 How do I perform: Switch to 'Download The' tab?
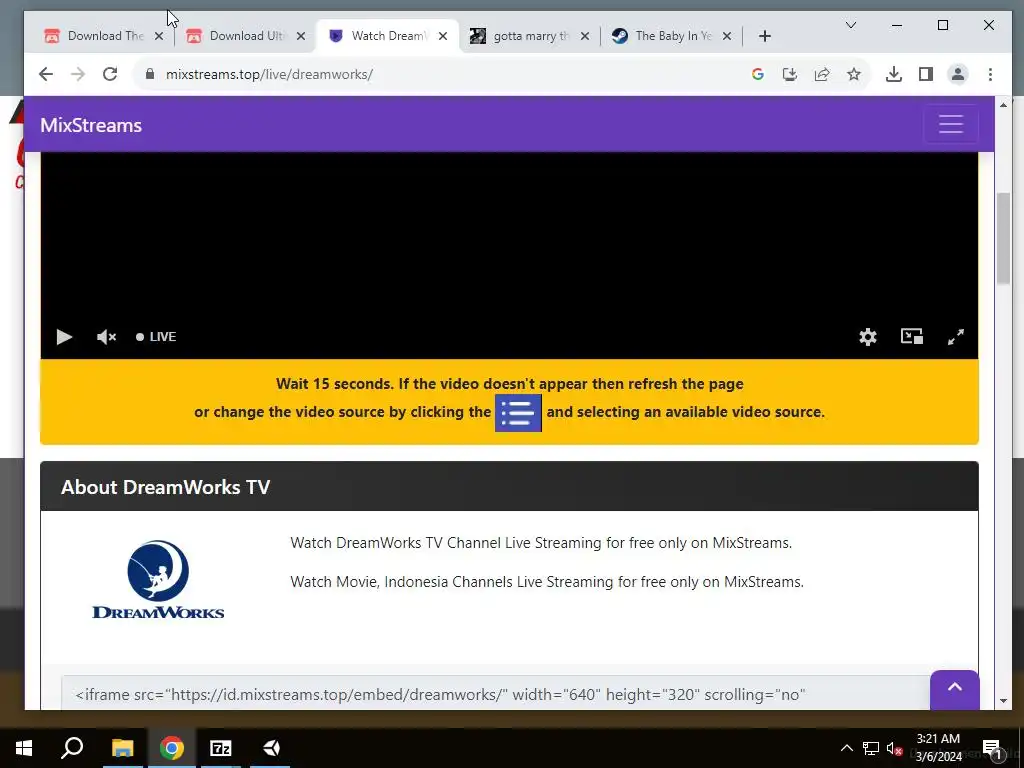(x=104, y=36)
